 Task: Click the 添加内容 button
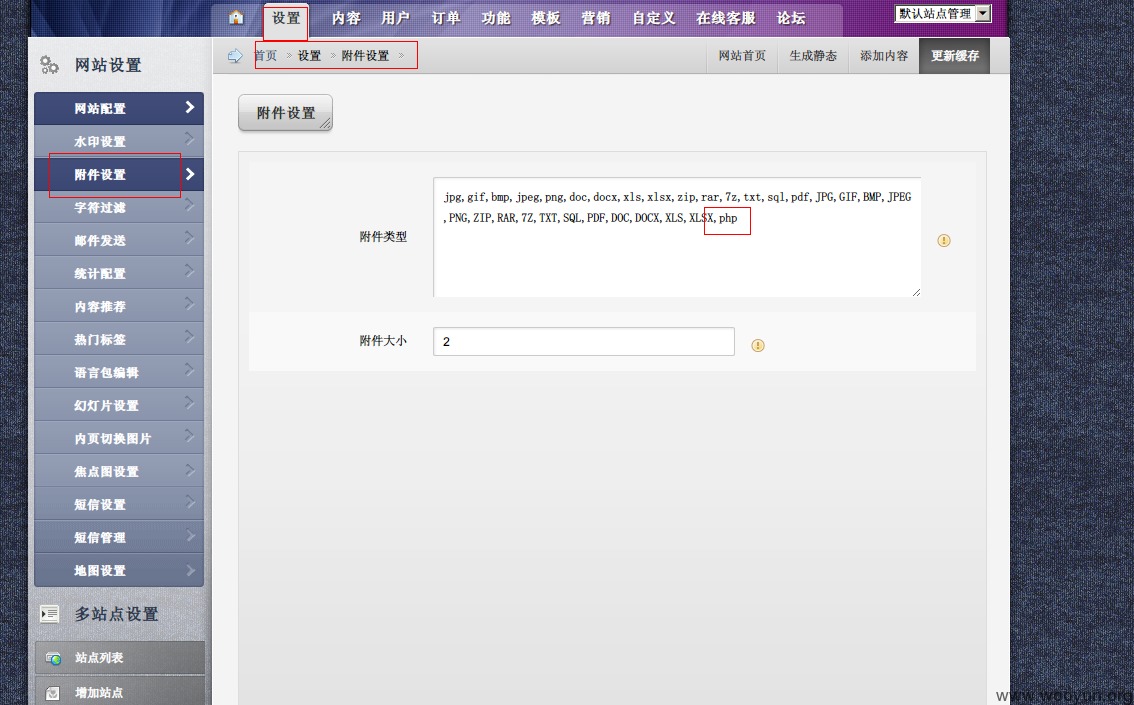pyautogui.click(x=884, y=56)
